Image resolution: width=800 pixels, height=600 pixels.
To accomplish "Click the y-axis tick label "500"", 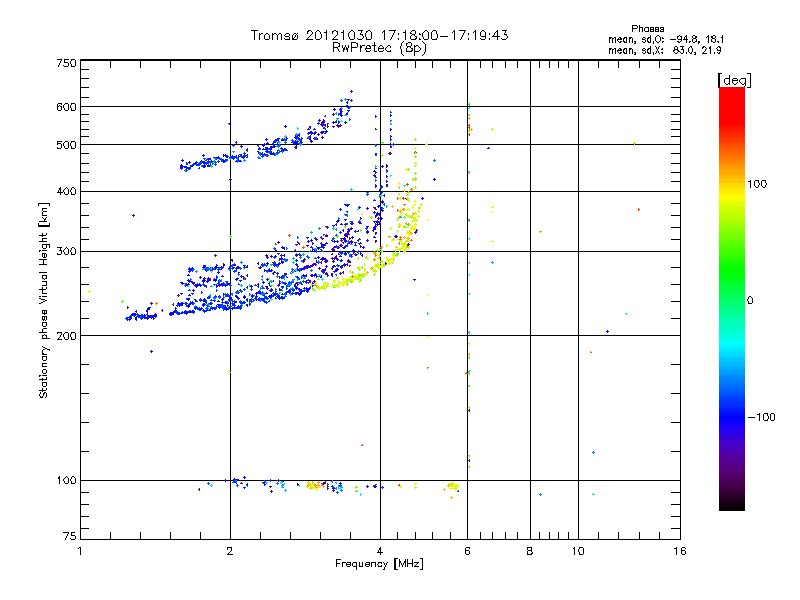I will pyautogui.click(x=67, y=145).
